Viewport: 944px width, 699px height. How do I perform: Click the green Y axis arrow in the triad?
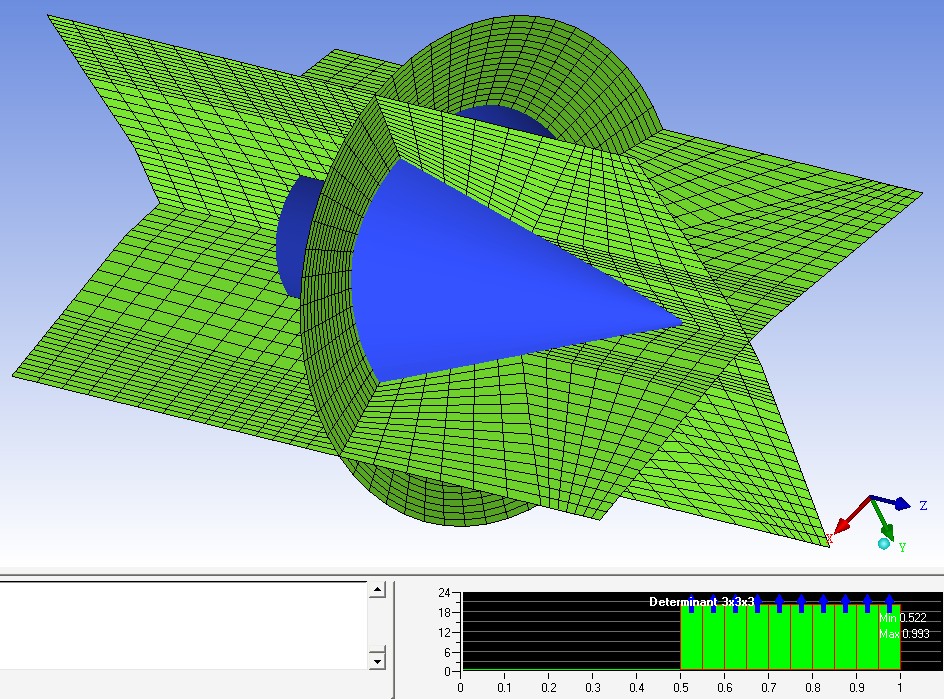point(887,522)
